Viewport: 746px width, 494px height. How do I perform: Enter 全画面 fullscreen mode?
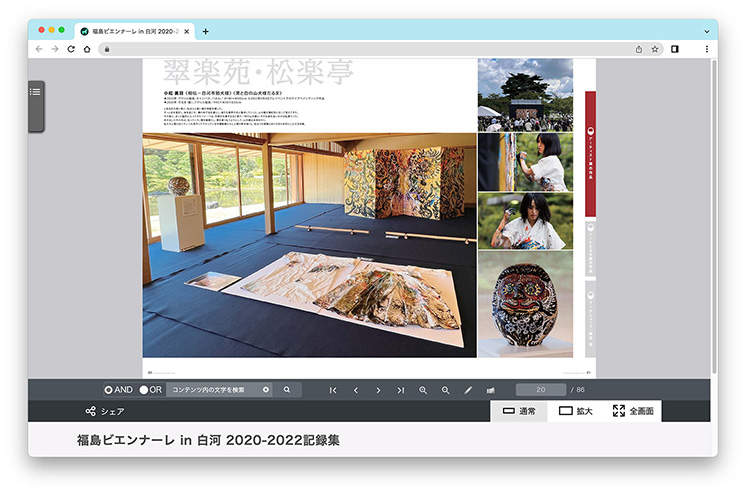[633, 411]
